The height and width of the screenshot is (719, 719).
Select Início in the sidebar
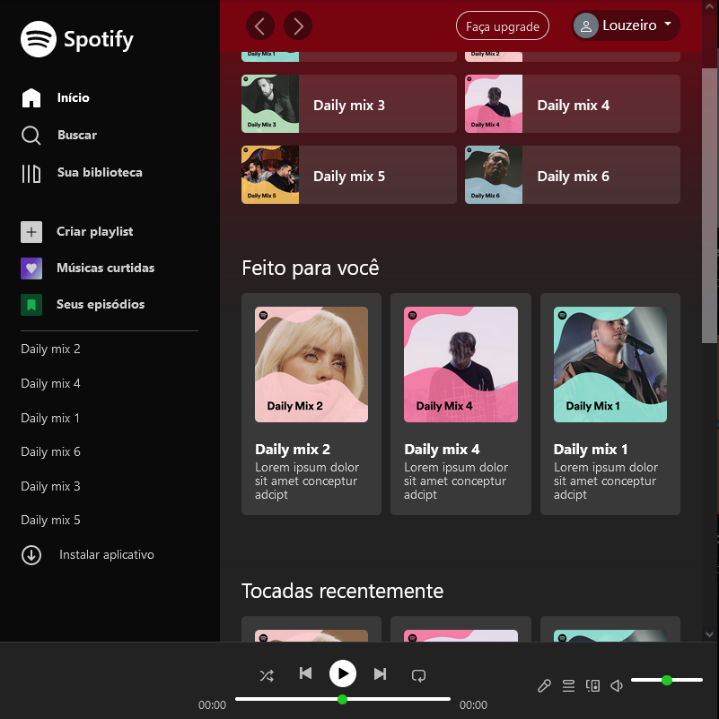pyautogui.click(x=73, y=98)
